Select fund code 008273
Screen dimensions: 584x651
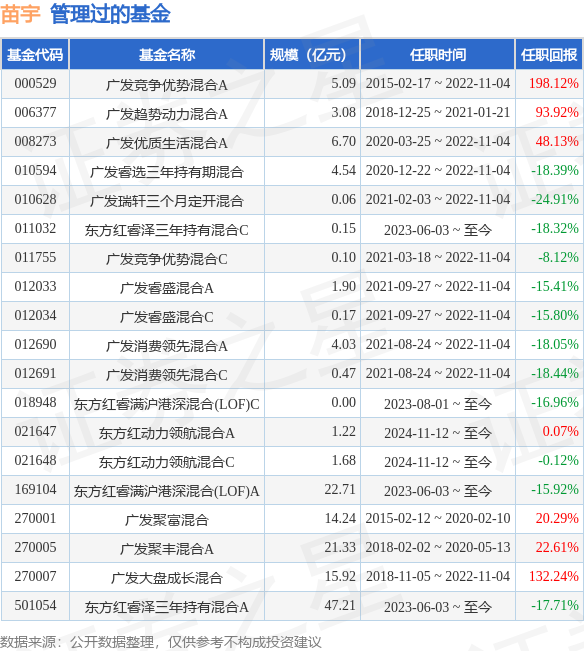coord(35,142)
